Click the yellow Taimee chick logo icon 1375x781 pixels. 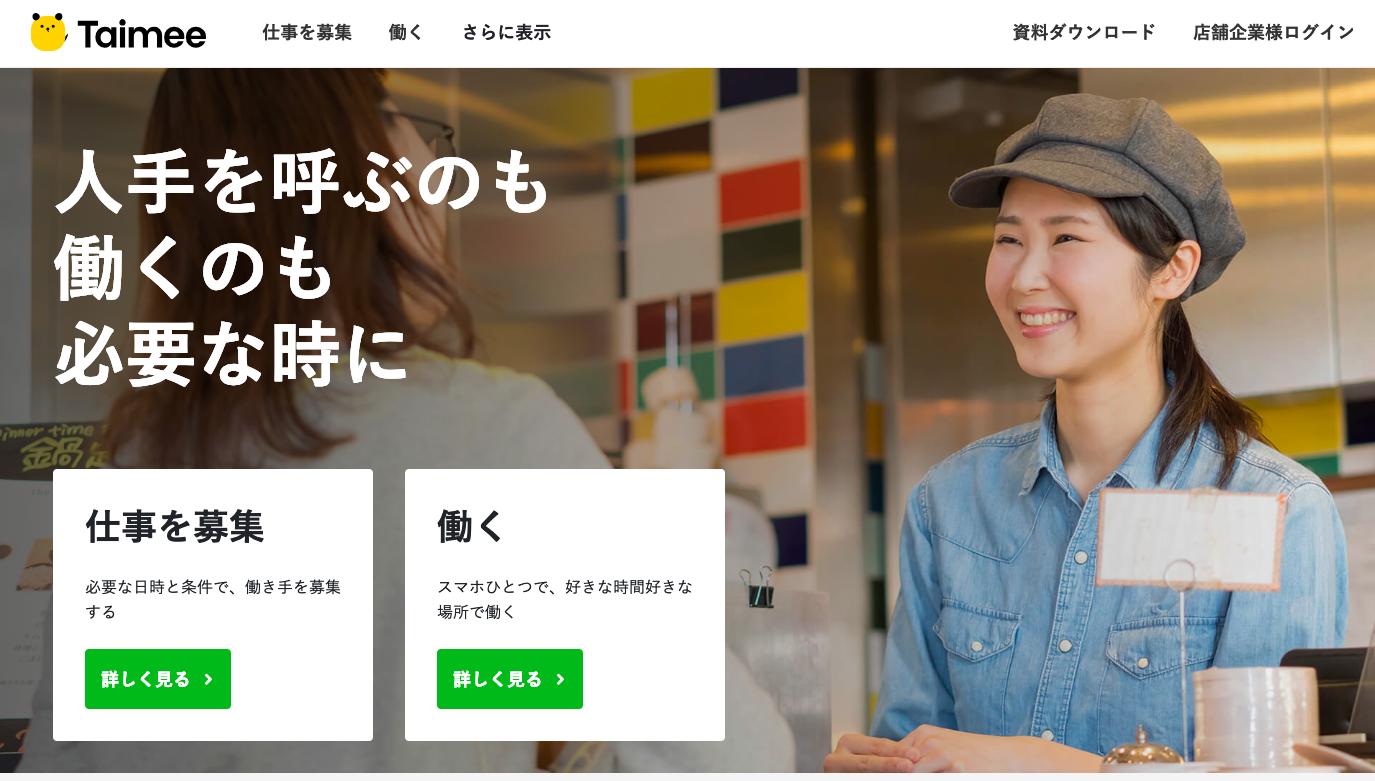[48, 33]
